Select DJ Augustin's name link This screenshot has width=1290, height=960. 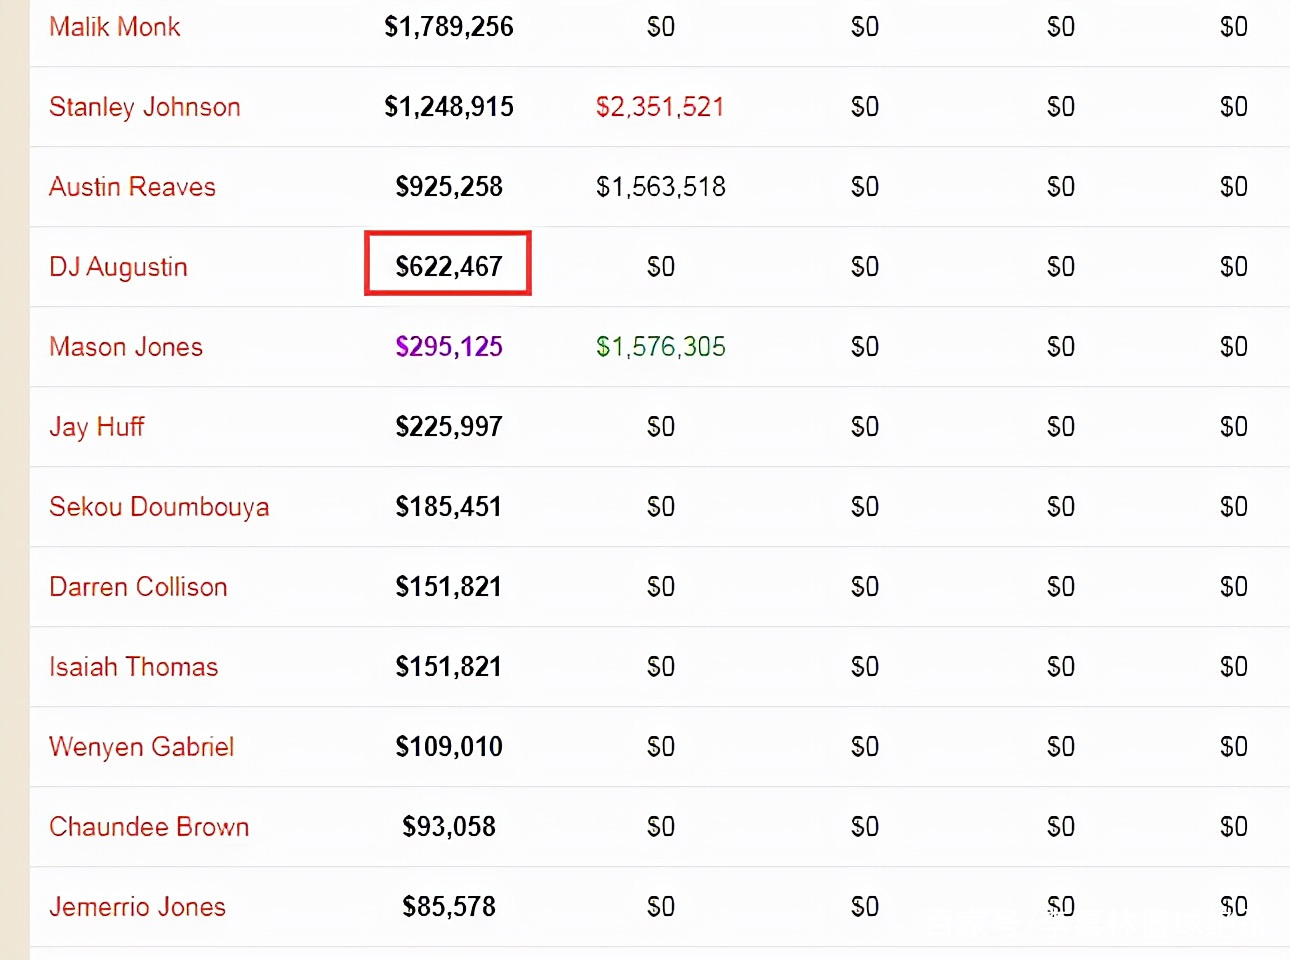click(118, 267)
